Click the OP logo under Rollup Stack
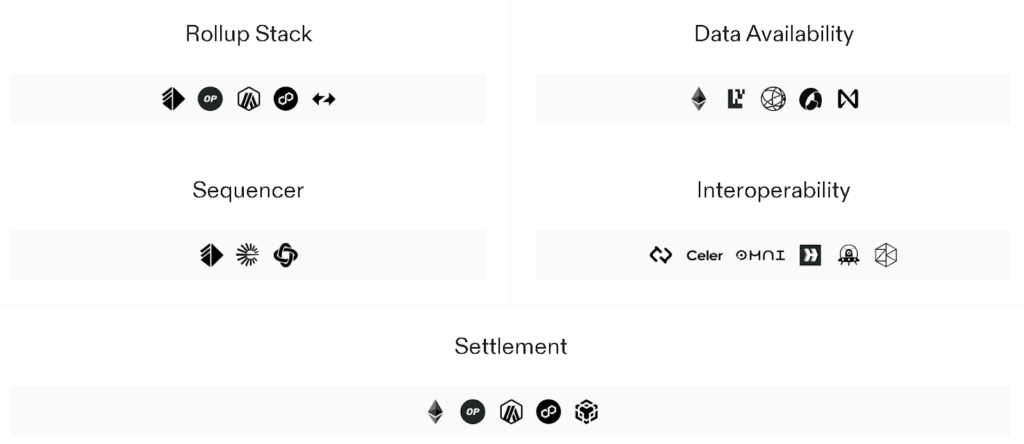Image resolution: width=1024 pixels, height=444 pixels. tap(210, 99)
